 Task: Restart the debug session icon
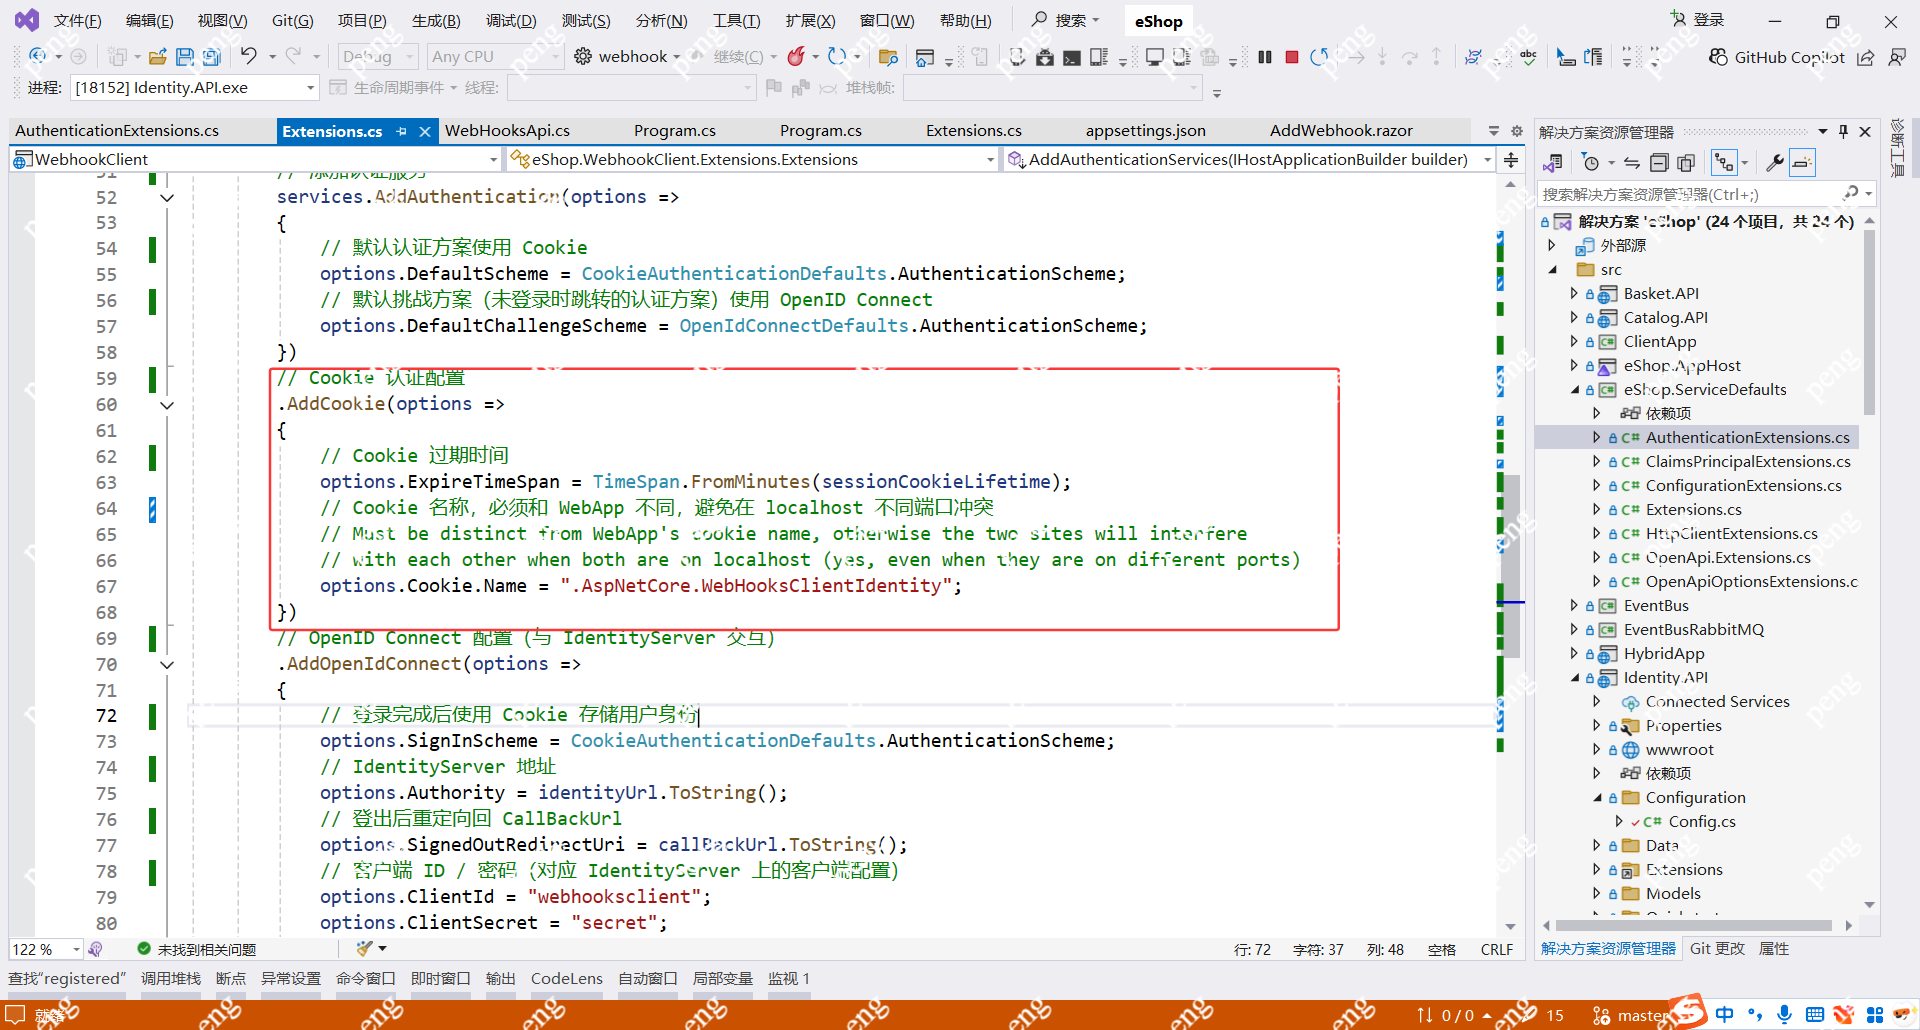[1320, 57]
